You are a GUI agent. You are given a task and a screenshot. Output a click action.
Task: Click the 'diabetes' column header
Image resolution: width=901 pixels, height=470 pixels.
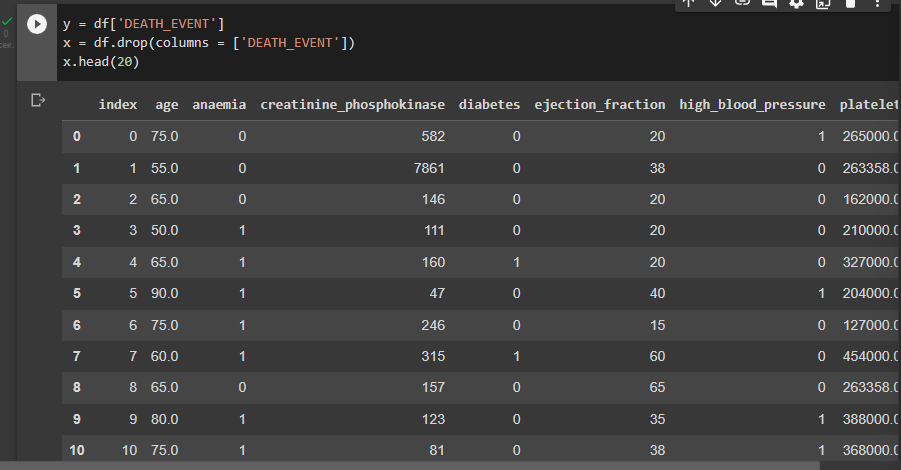(x=489, y=105)
